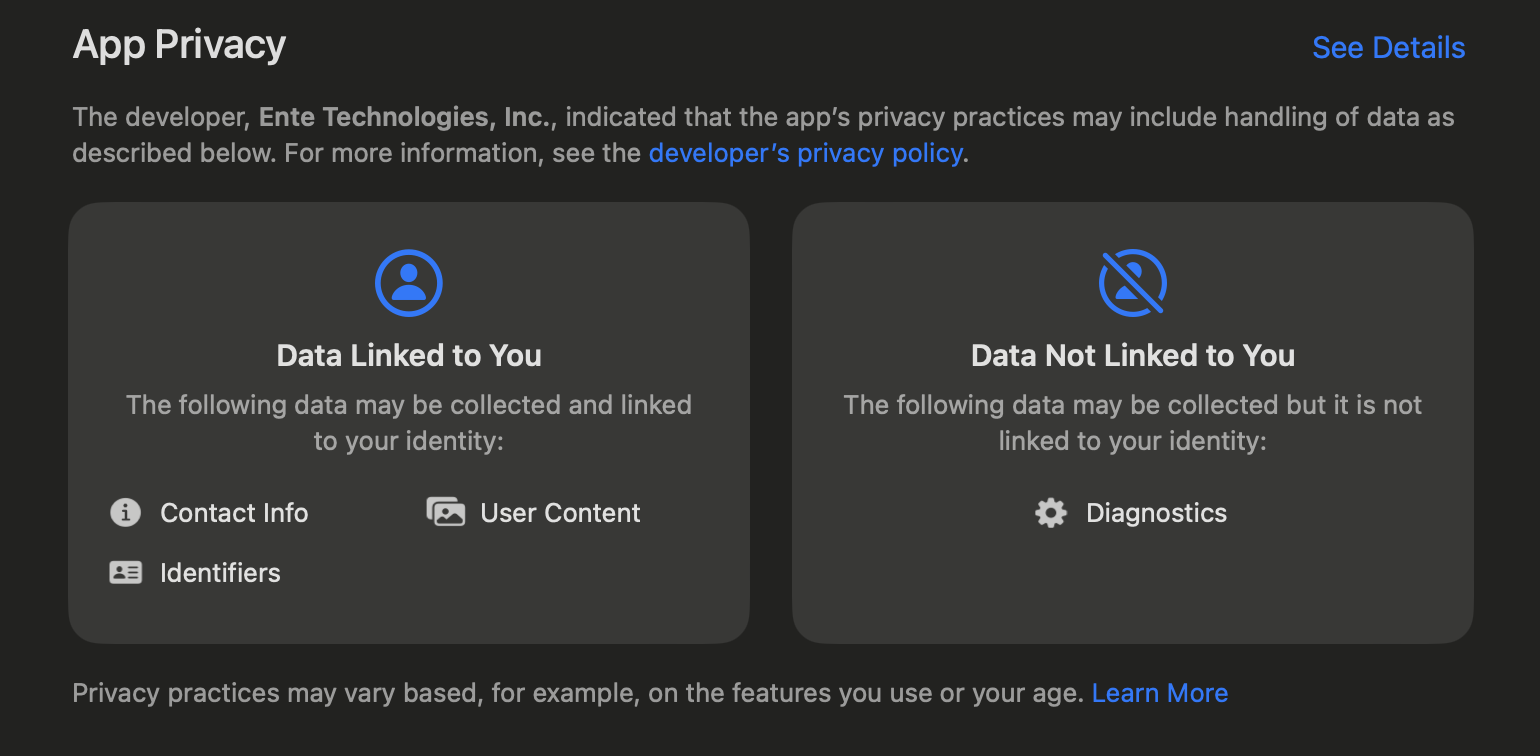Click the Data Linked to You person icon
Image resolution: width=1540 pixels, height=756 pixels.
[x=409, y=283]
